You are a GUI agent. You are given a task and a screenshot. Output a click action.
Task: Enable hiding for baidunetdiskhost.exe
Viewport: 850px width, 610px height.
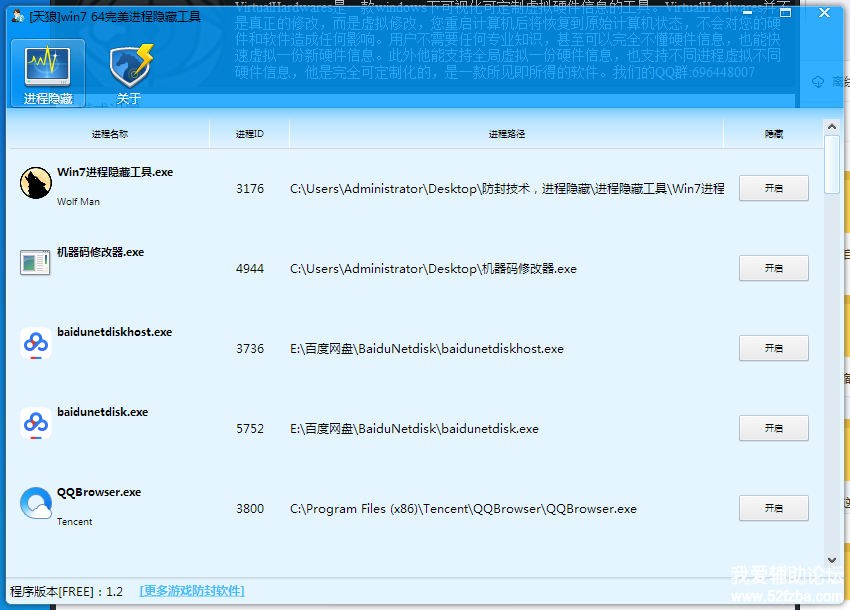(774, 348)
